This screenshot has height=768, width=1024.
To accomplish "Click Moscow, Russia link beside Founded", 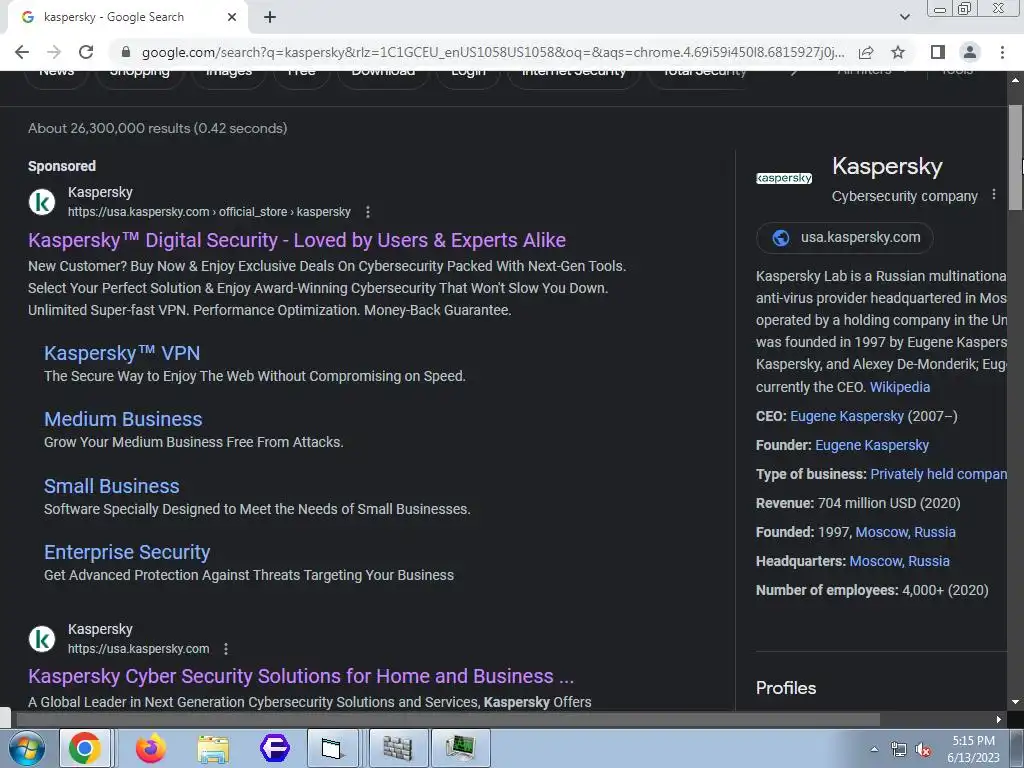I will tap(905, 532).
